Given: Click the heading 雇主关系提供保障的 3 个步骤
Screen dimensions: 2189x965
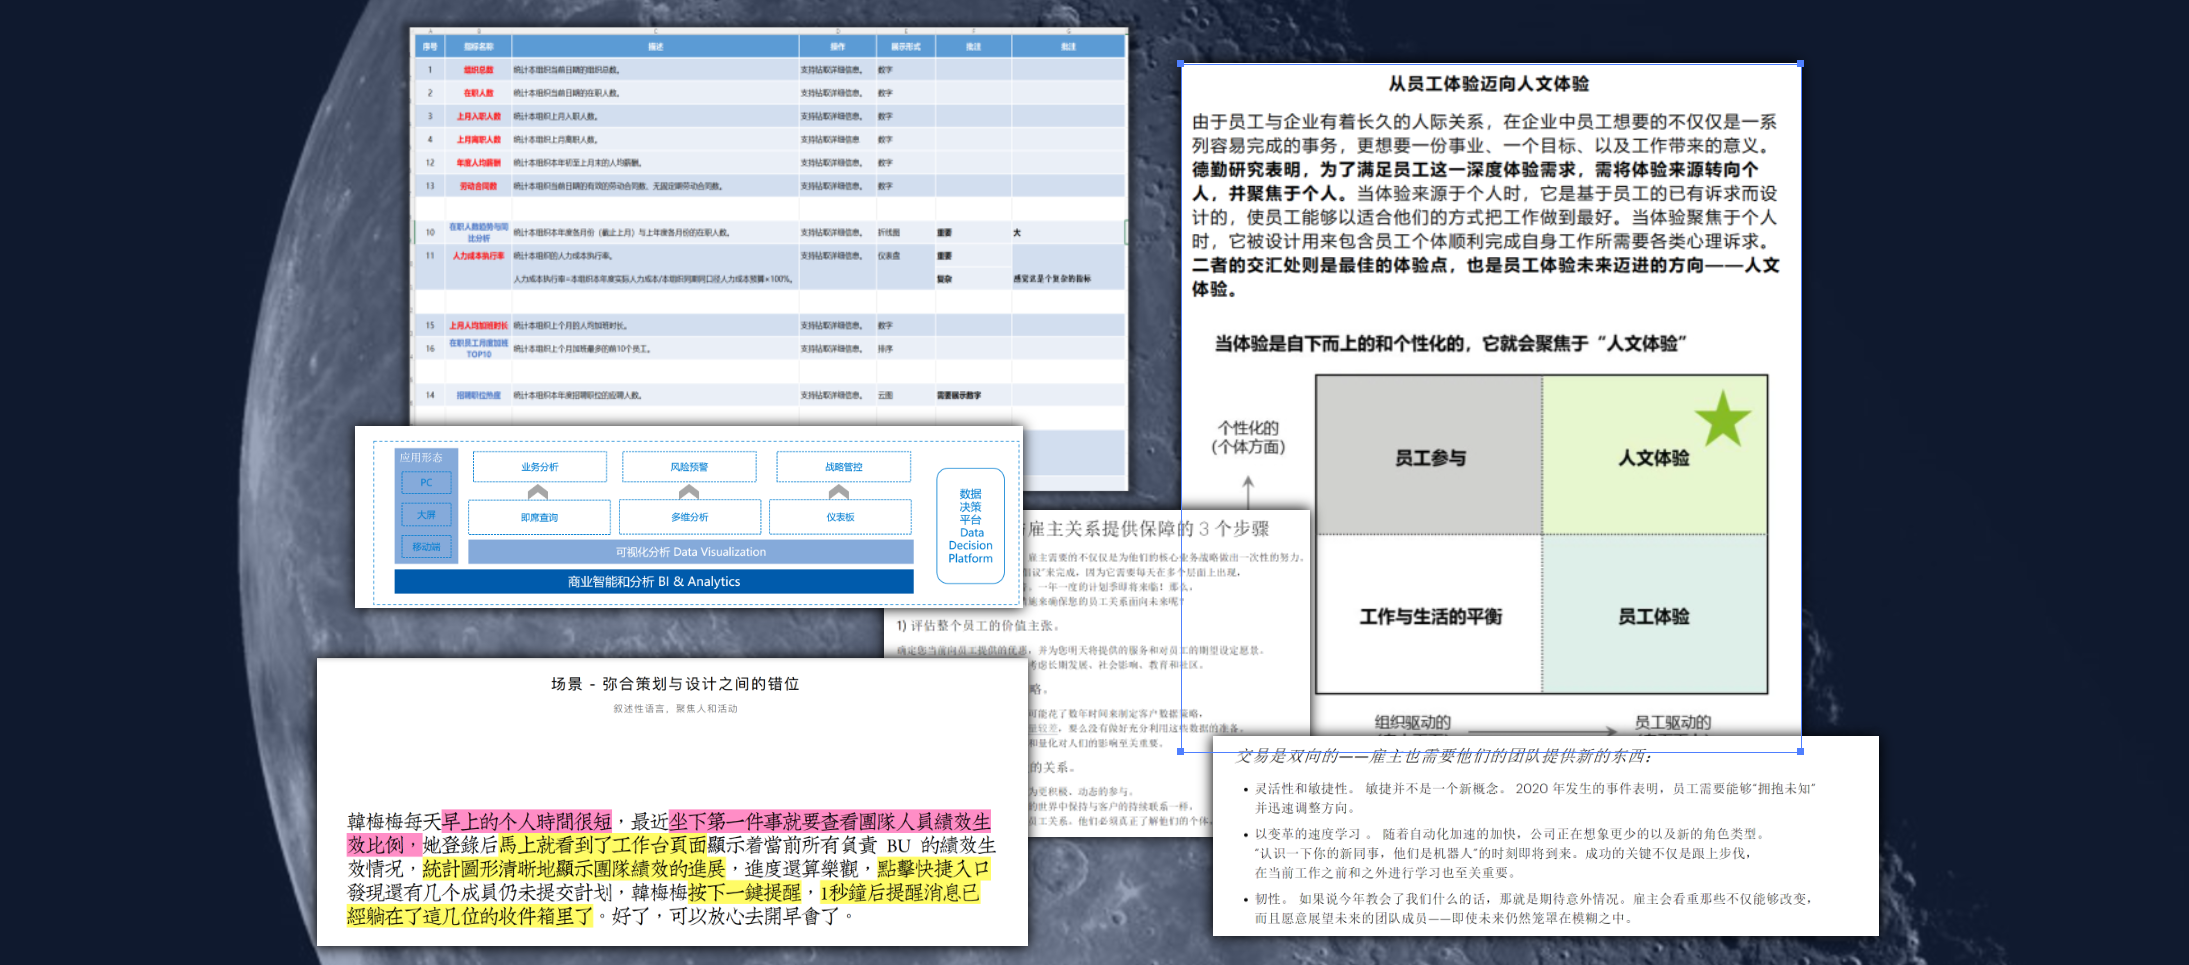Looking at the screenshot, I should pos(1148,528).
